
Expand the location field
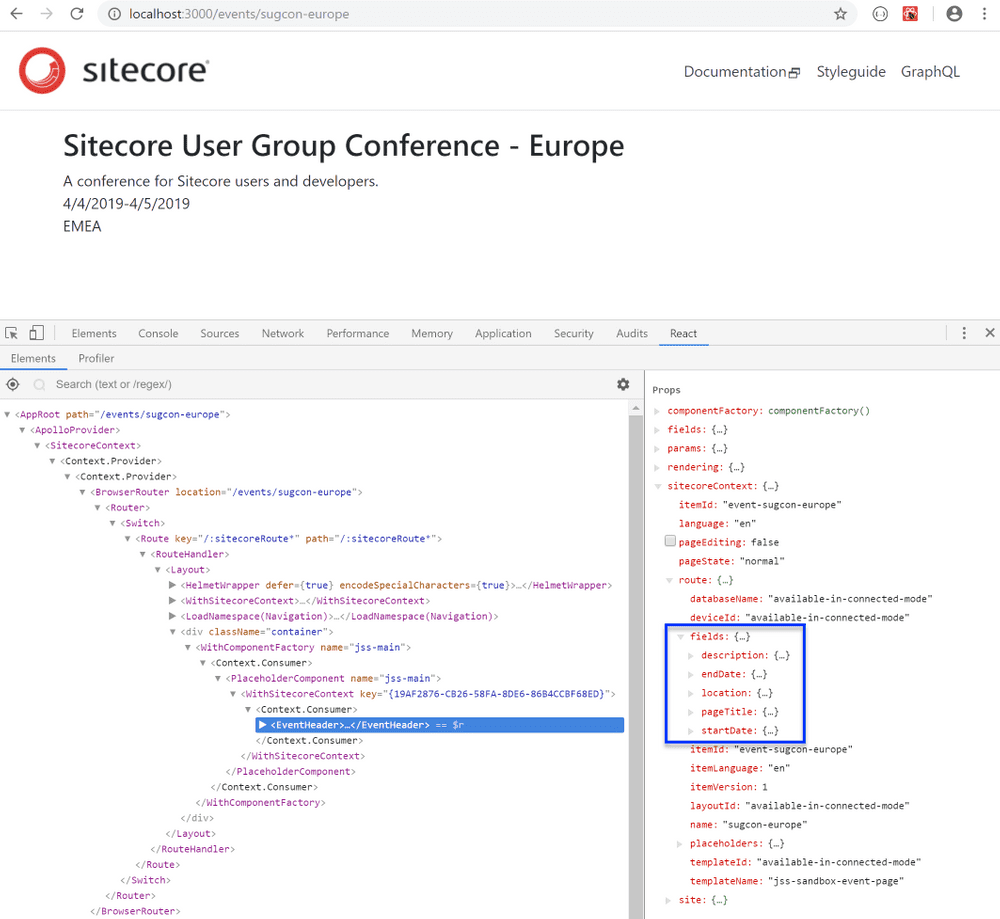click(691, 693)
